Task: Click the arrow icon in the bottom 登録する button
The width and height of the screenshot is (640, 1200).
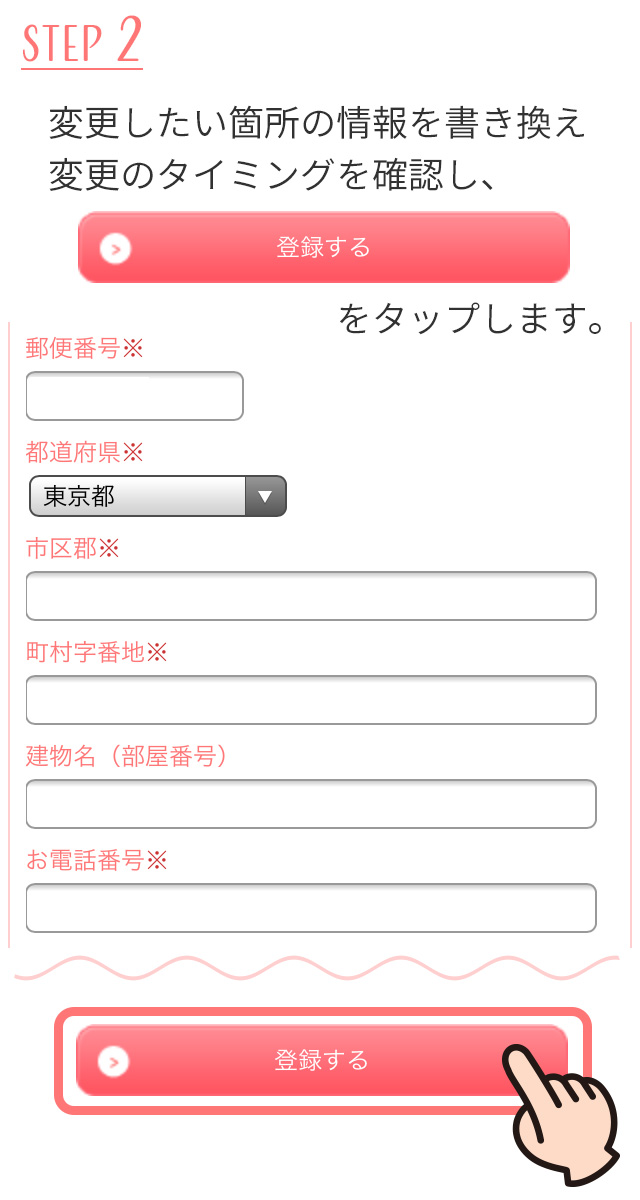Action: [115, 1061]
